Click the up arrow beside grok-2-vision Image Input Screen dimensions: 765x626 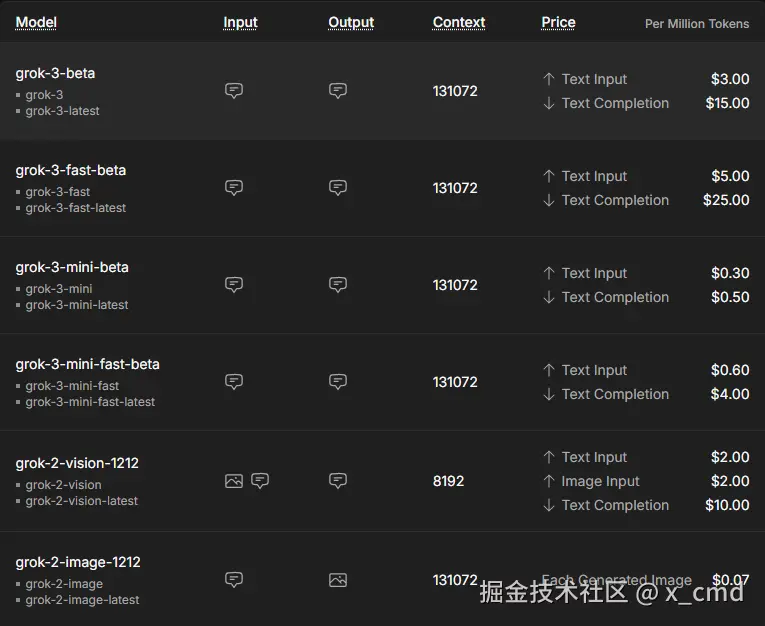(549, 481)
